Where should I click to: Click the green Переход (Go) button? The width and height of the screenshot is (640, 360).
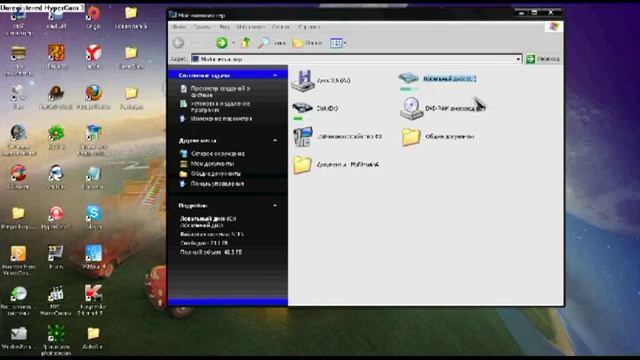542,59
